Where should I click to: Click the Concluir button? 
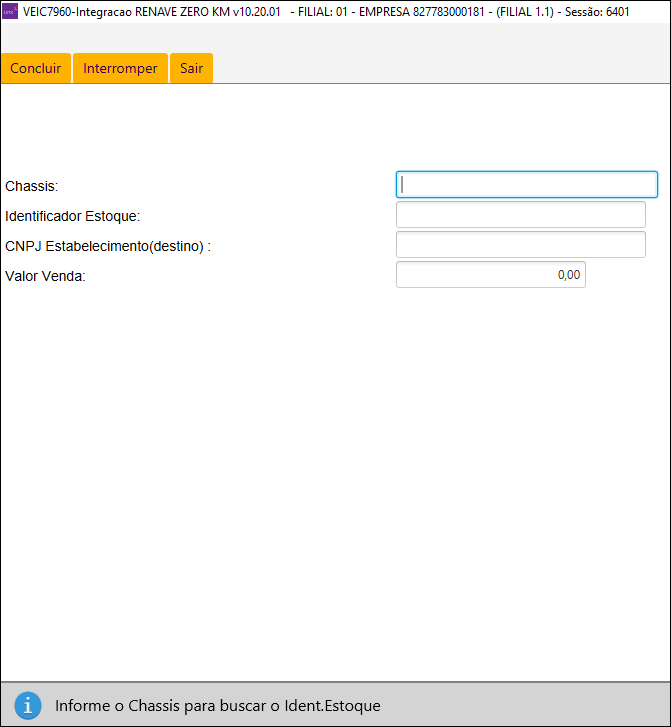click(x=36, y=68)
